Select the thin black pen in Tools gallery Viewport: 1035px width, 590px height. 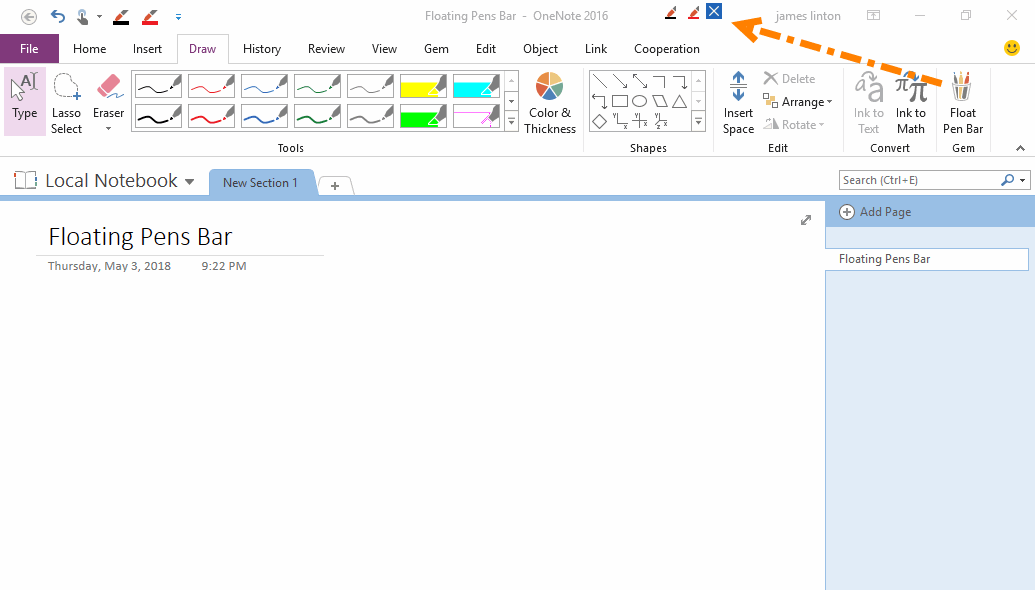158,86
